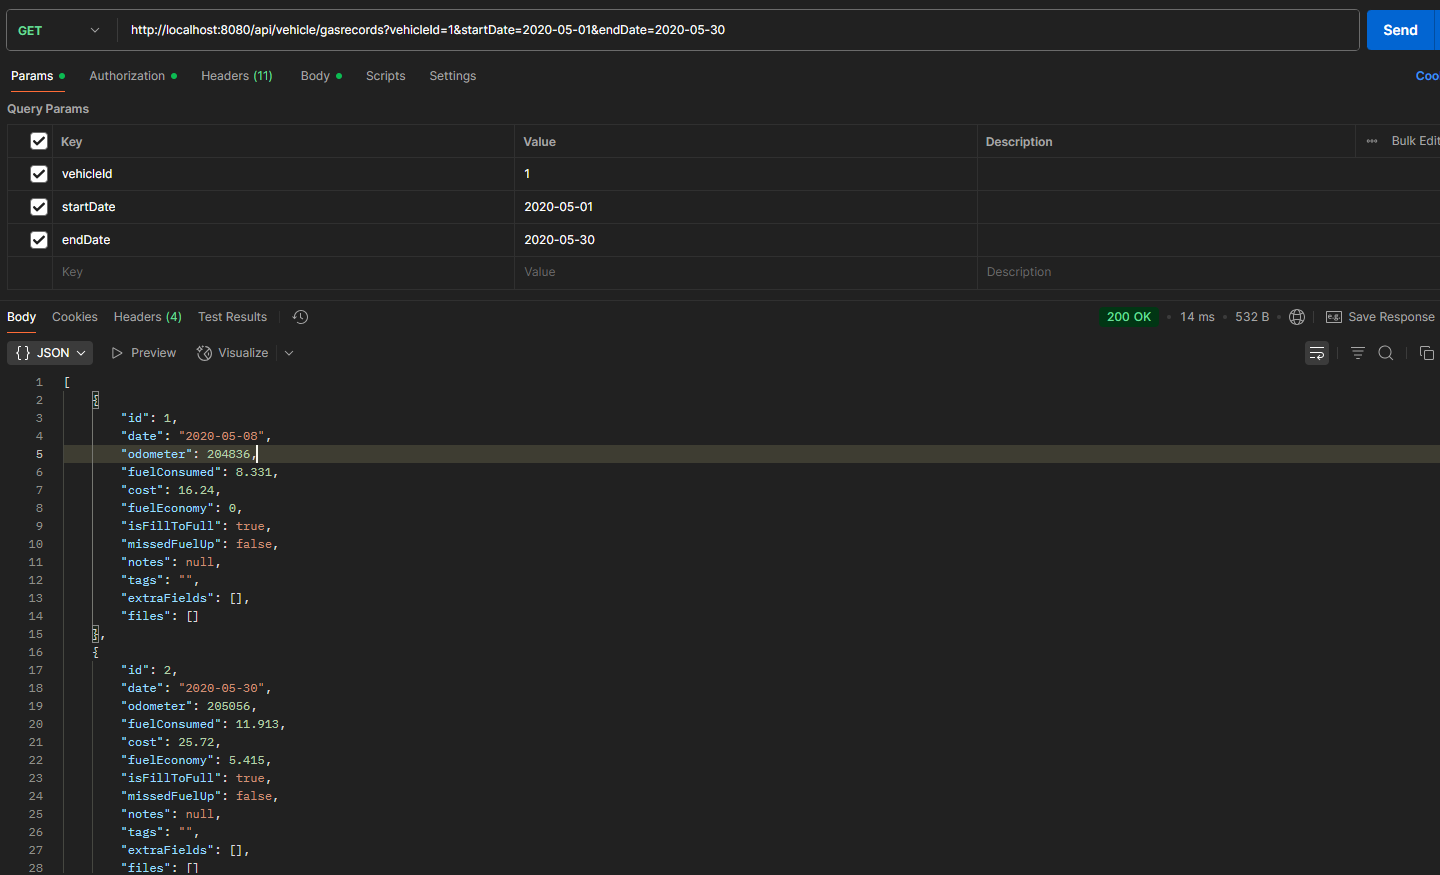Screen dimensions: 1440x875
Task: Click the response history clock icon
Action: pyautogui.click(x=300, y=317)
